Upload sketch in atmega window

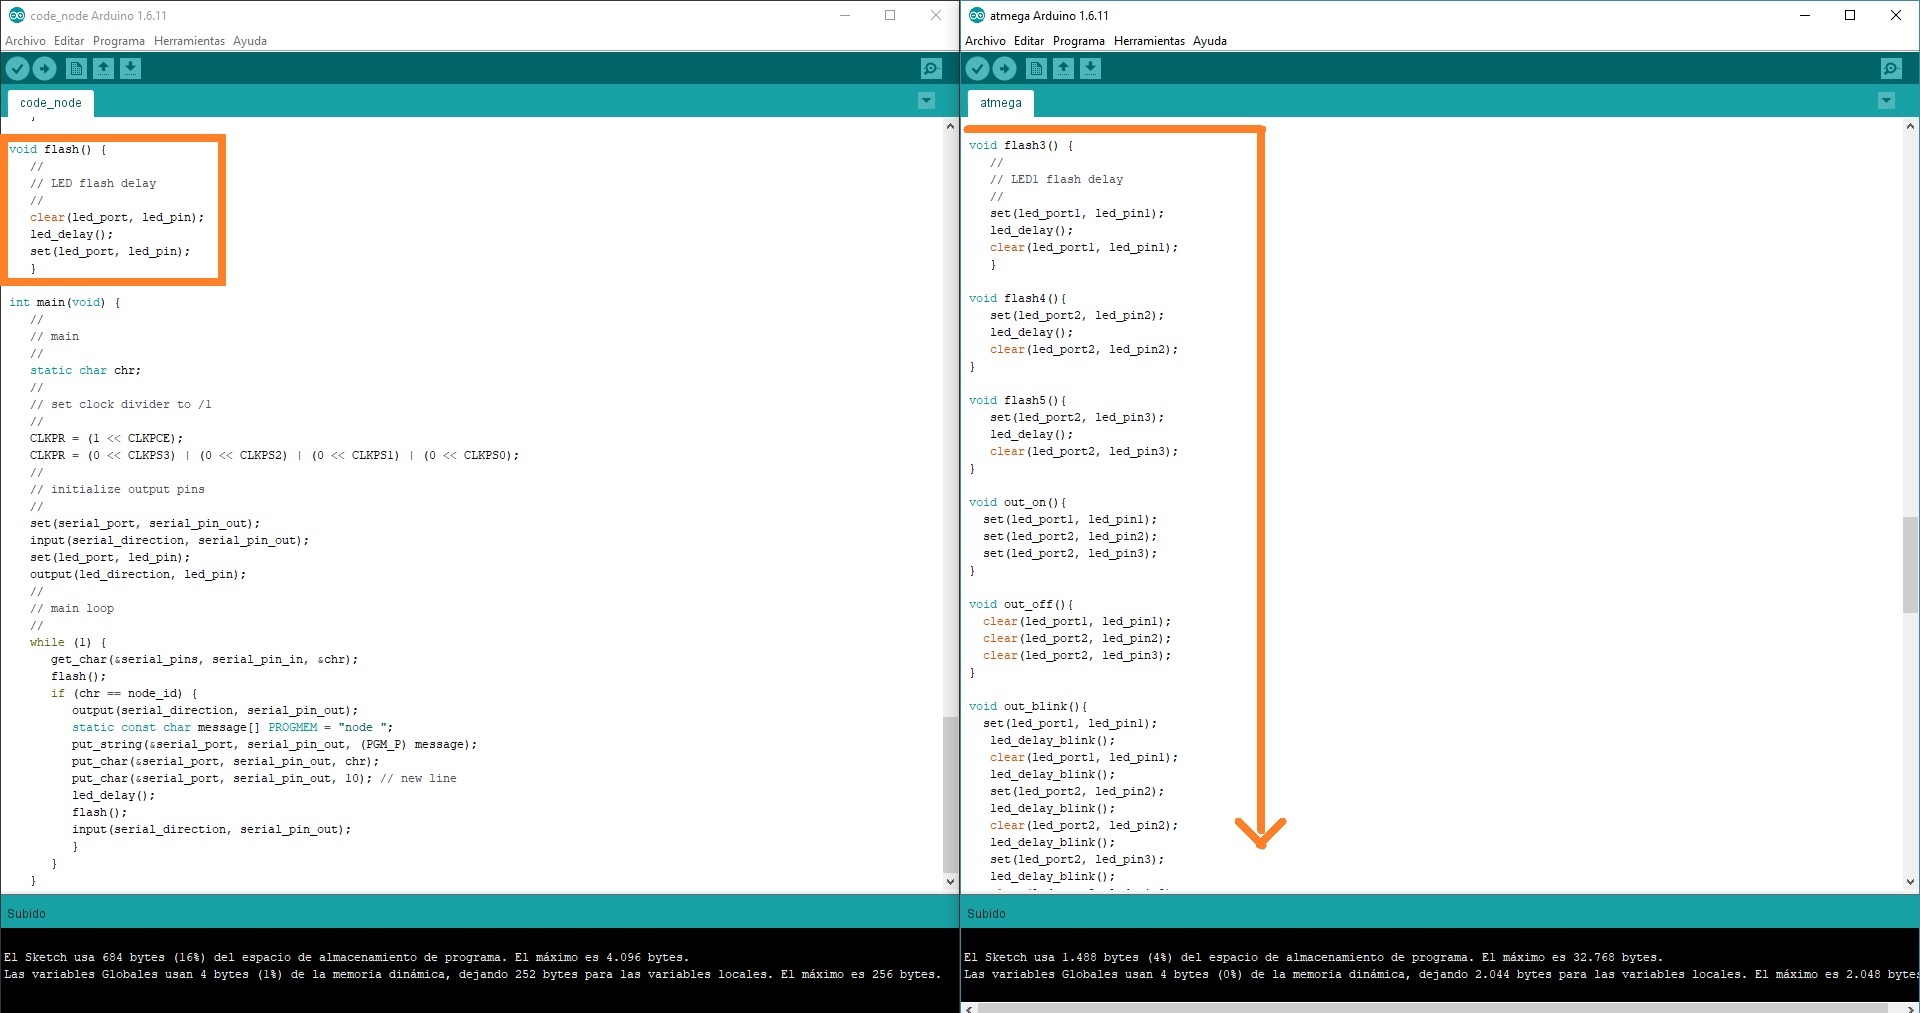[1005, 68]
